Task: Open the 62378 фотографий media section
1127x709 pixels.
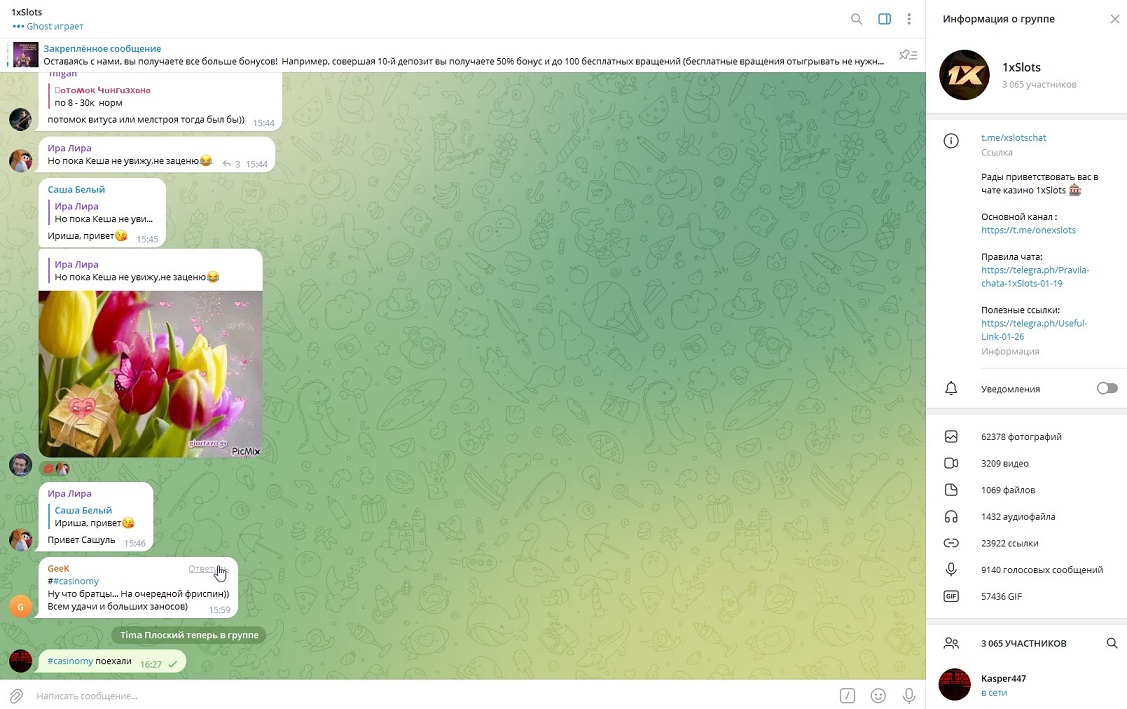Action: point(1021,437)
